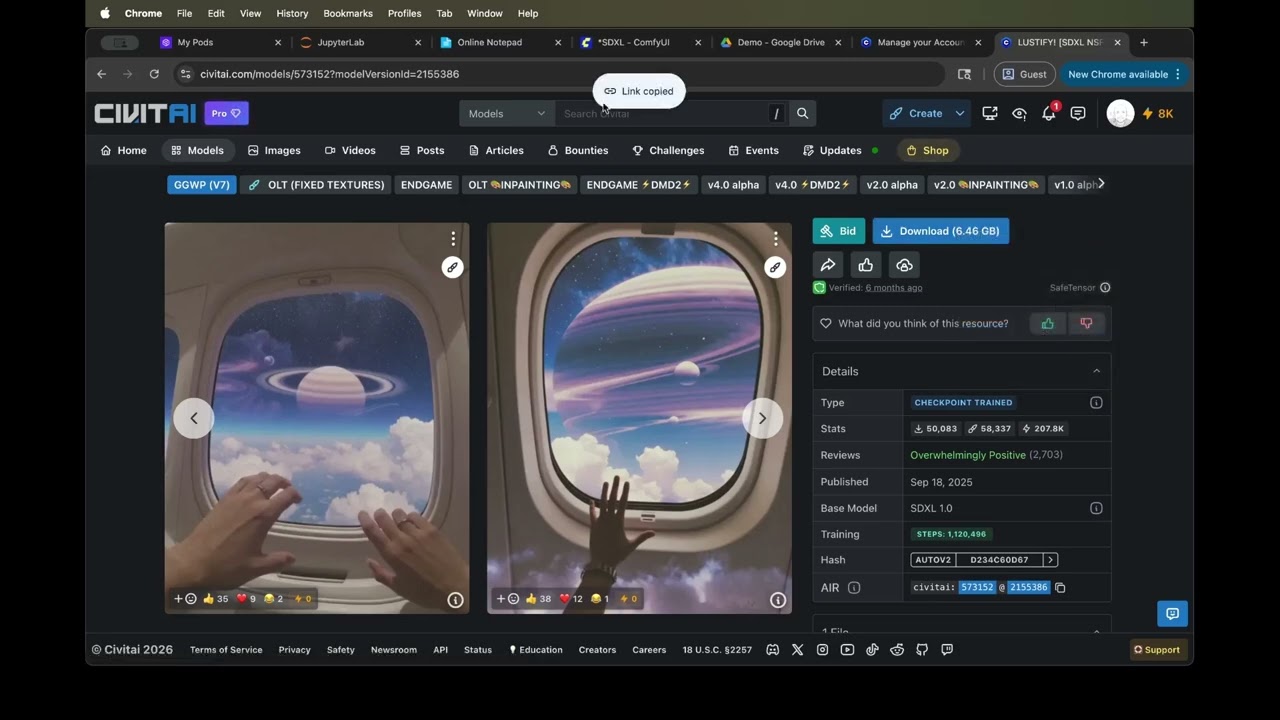The width and height of the screenshot is (1280, 720).
Task: Click the SafeTensor info icon
Action: pos(1105,288)
